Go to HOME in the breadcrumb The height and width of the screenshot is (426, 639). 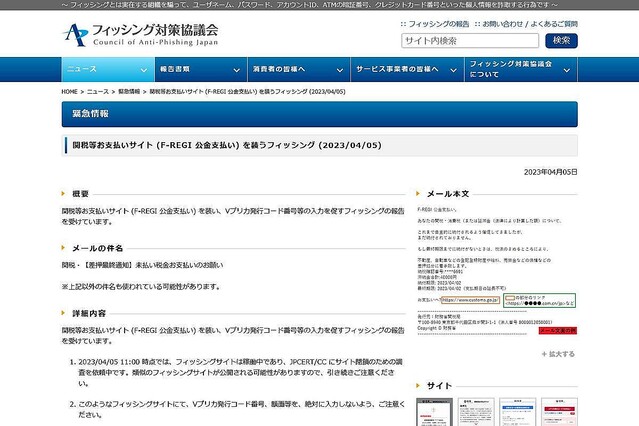[69, 92]
